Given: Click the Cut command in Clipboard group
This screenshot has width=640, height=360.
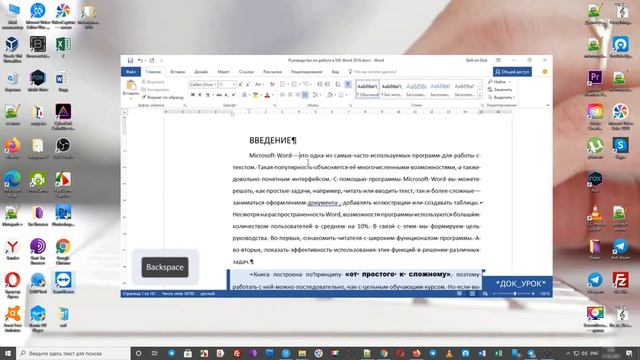Looking at the screenshot, I should click(153, 82).
